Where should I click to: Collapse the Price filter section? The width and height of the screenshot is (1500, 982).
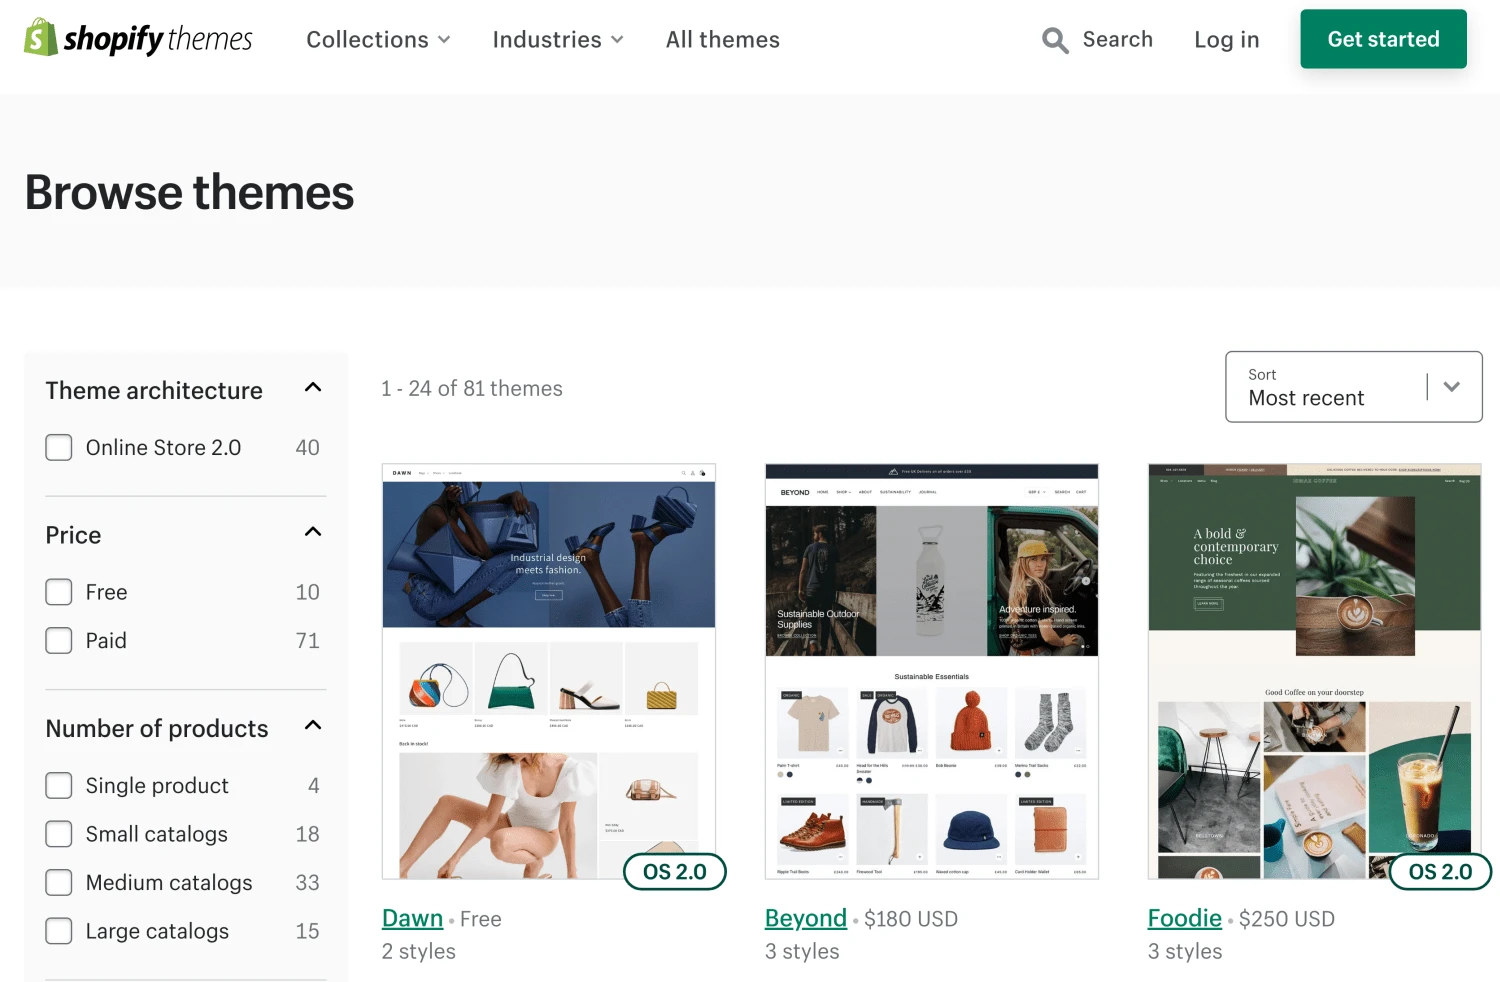pyautogui.click(x=313, y=532)
